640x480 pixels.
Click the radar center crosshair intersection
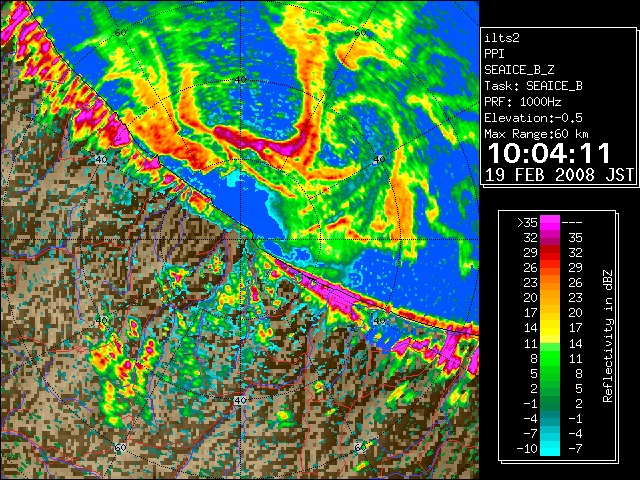(240, 239)
